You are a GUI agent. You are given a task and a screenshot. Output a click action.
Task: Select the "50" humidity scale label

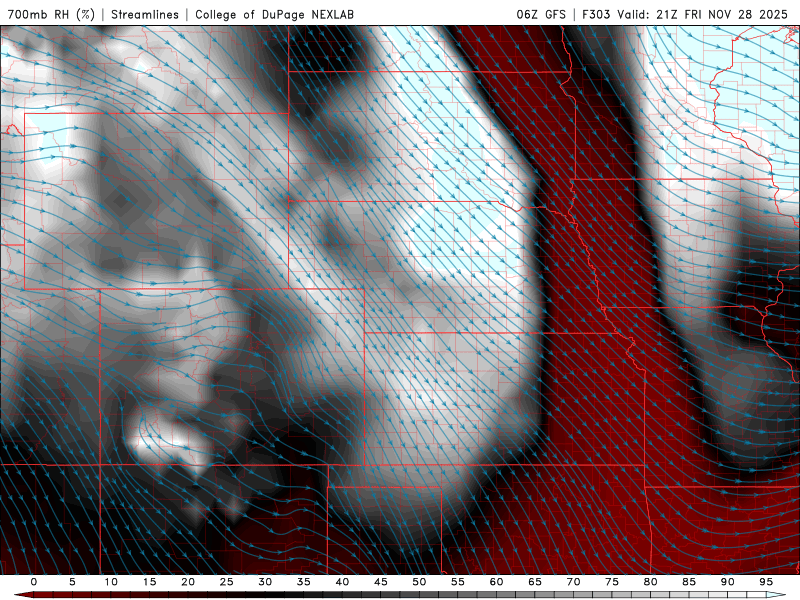(419, 582)
